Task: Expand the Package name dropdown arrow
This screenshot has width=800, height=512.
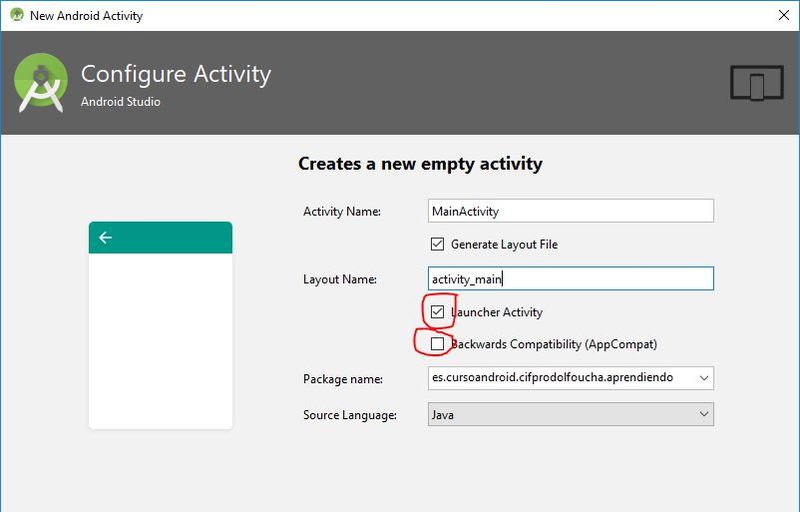Action: (x=704, y=378)
